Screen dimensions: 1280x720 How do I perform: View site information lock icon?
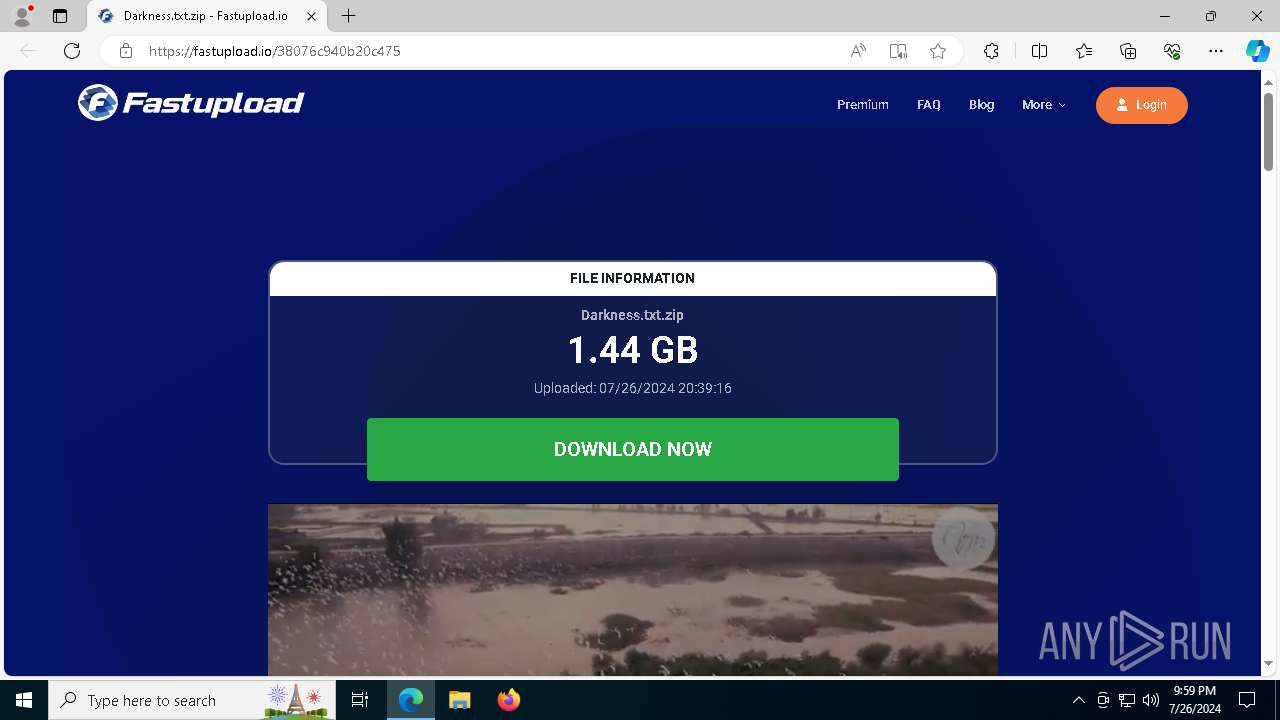[126, 51]
